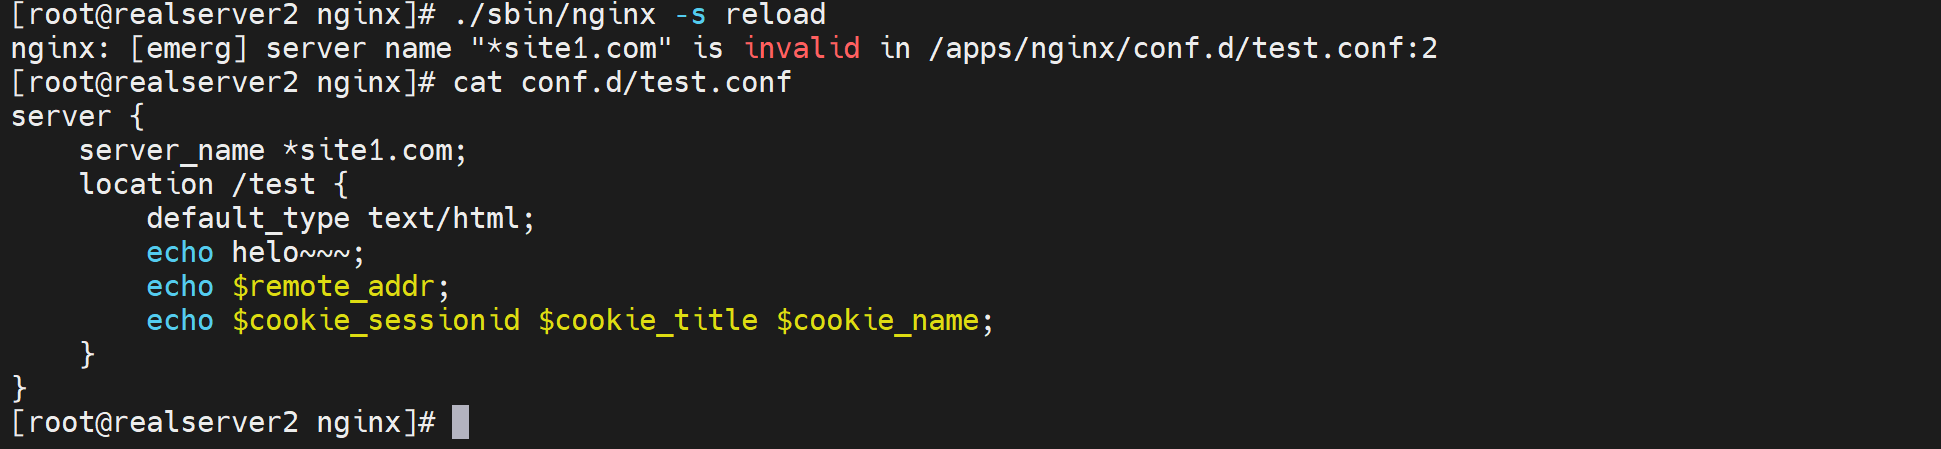This screenshot has width=1941, height=449.
Task: Click the /apps/nginx/conf.d/test.conf:2 file path
Action: (x=1183, y=48)
